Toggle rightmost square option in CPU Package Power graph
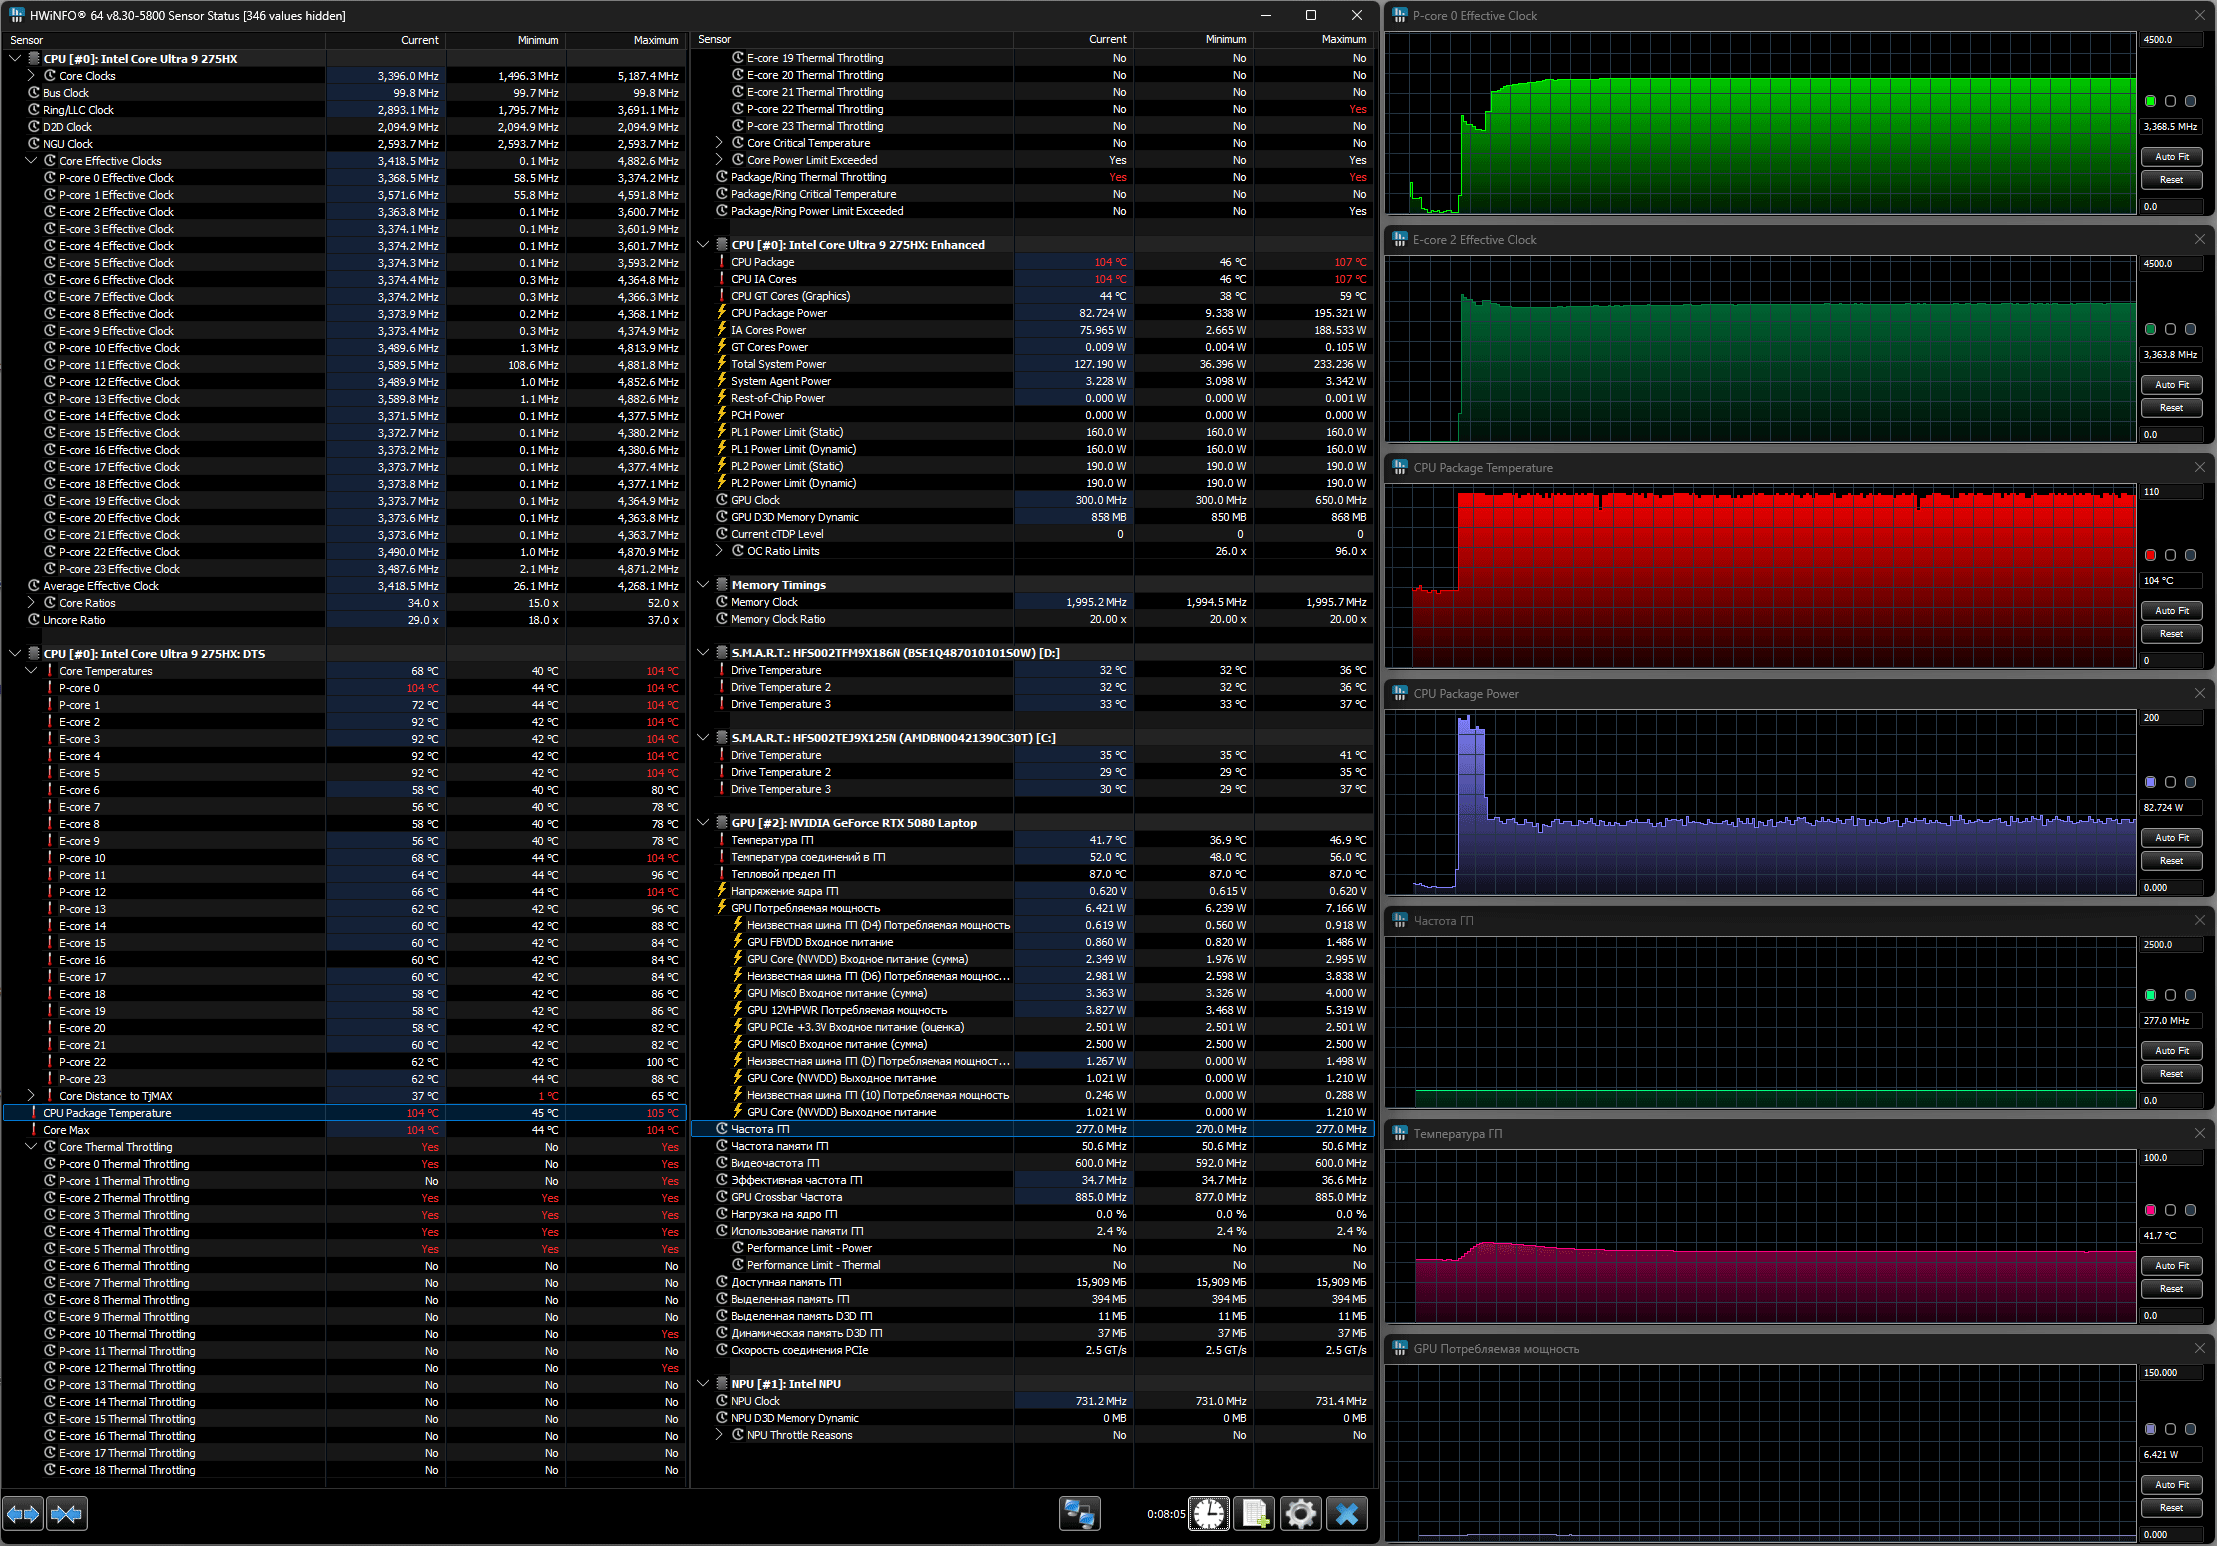This screenshot has width=2217, height=1546. [x=2190, y=782]
